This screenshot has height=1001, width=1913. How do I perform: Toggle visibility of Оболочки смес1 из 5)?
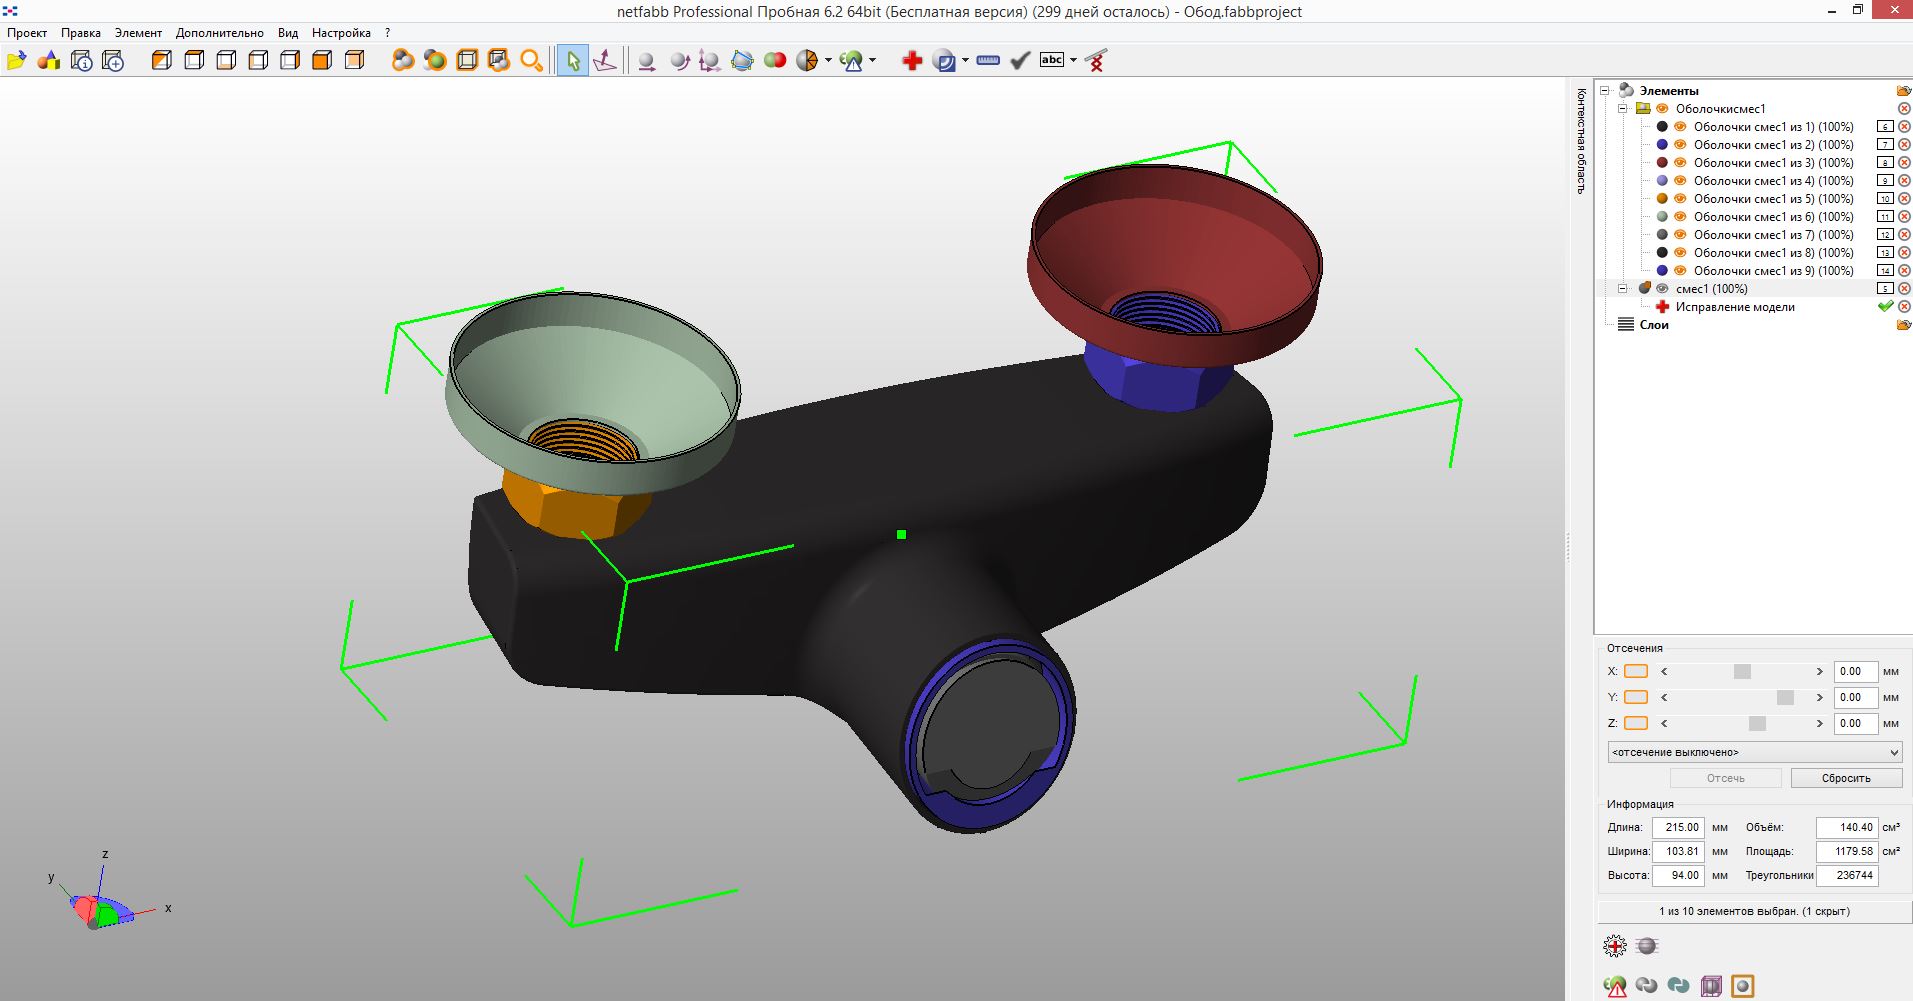click(1680, 199)
